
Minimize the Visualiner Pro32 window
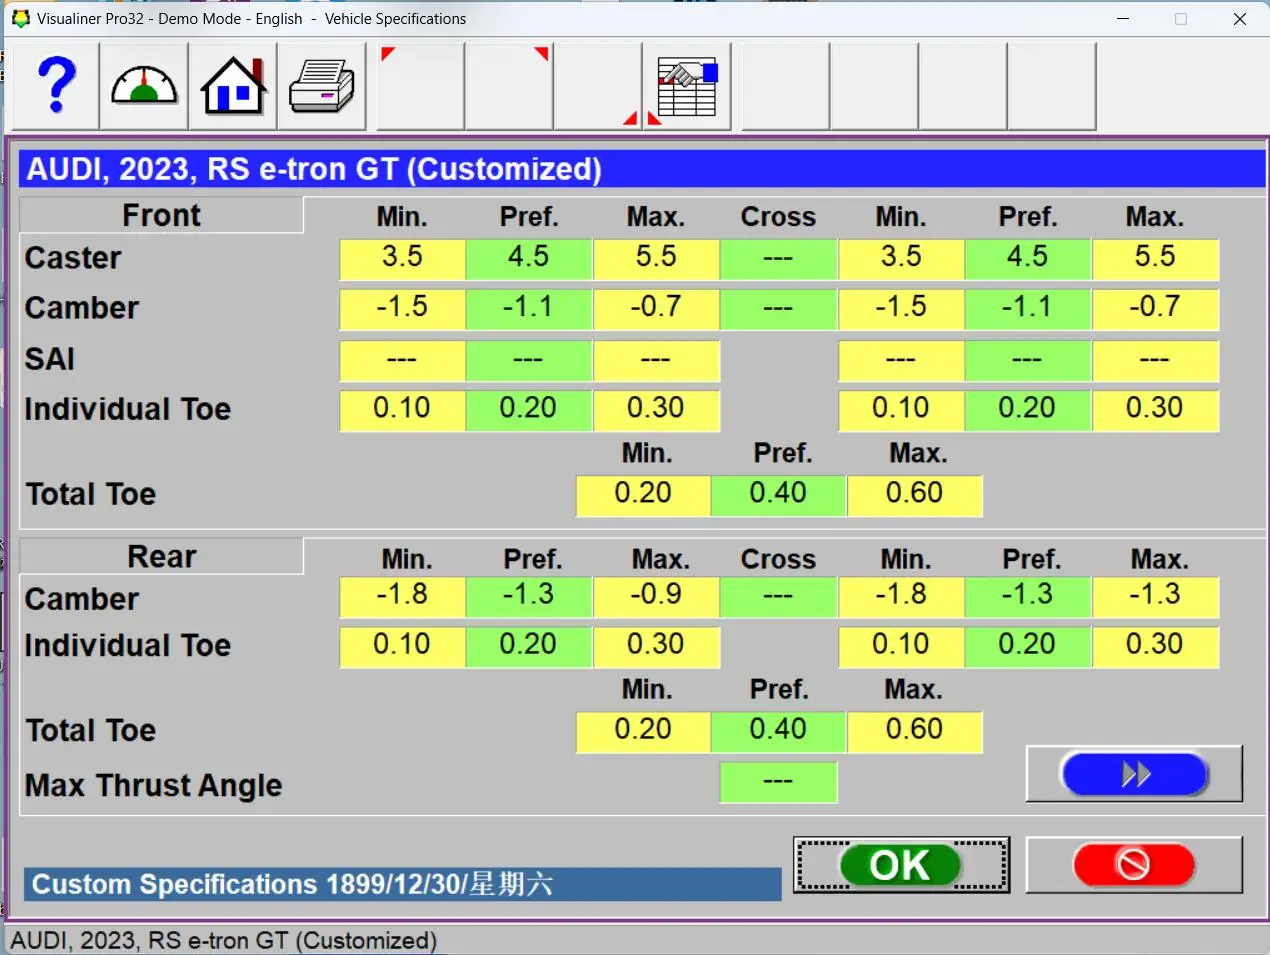[x=1123, y=19]
